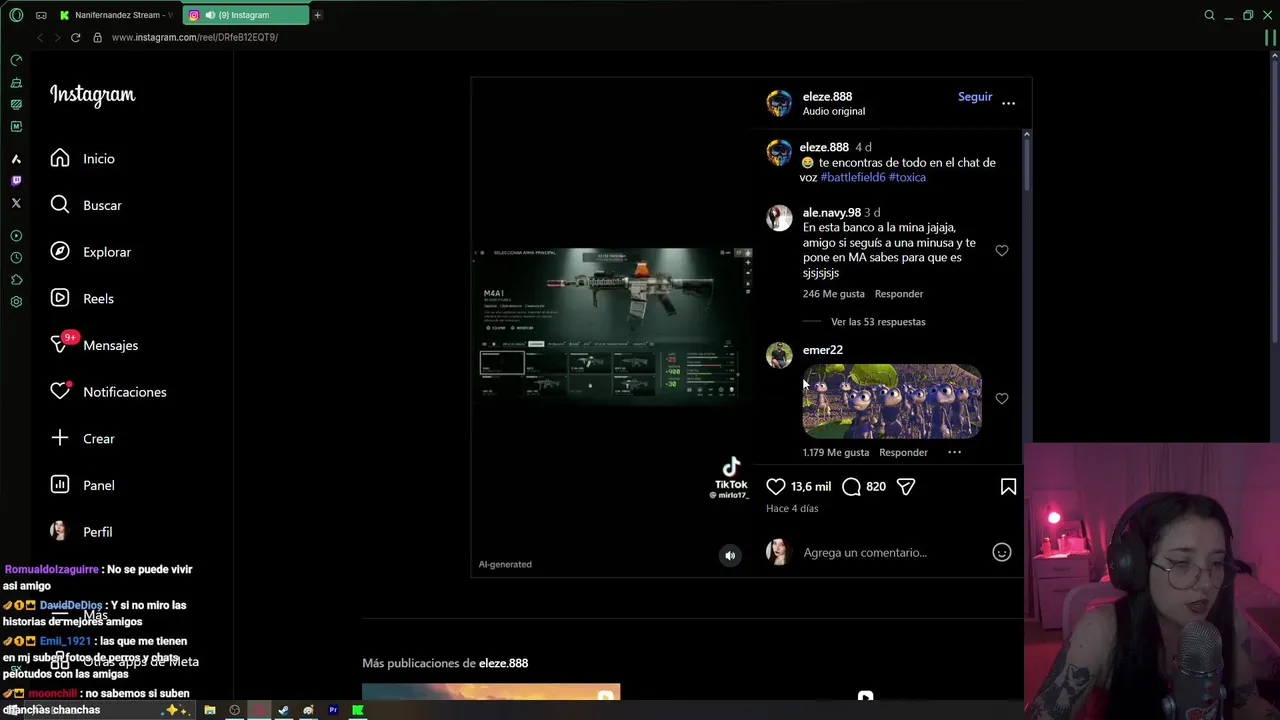Click emer22's ants GIF image
This screenshot has height=720, width=1280.
pyautogui.click(x=892, y=401)
